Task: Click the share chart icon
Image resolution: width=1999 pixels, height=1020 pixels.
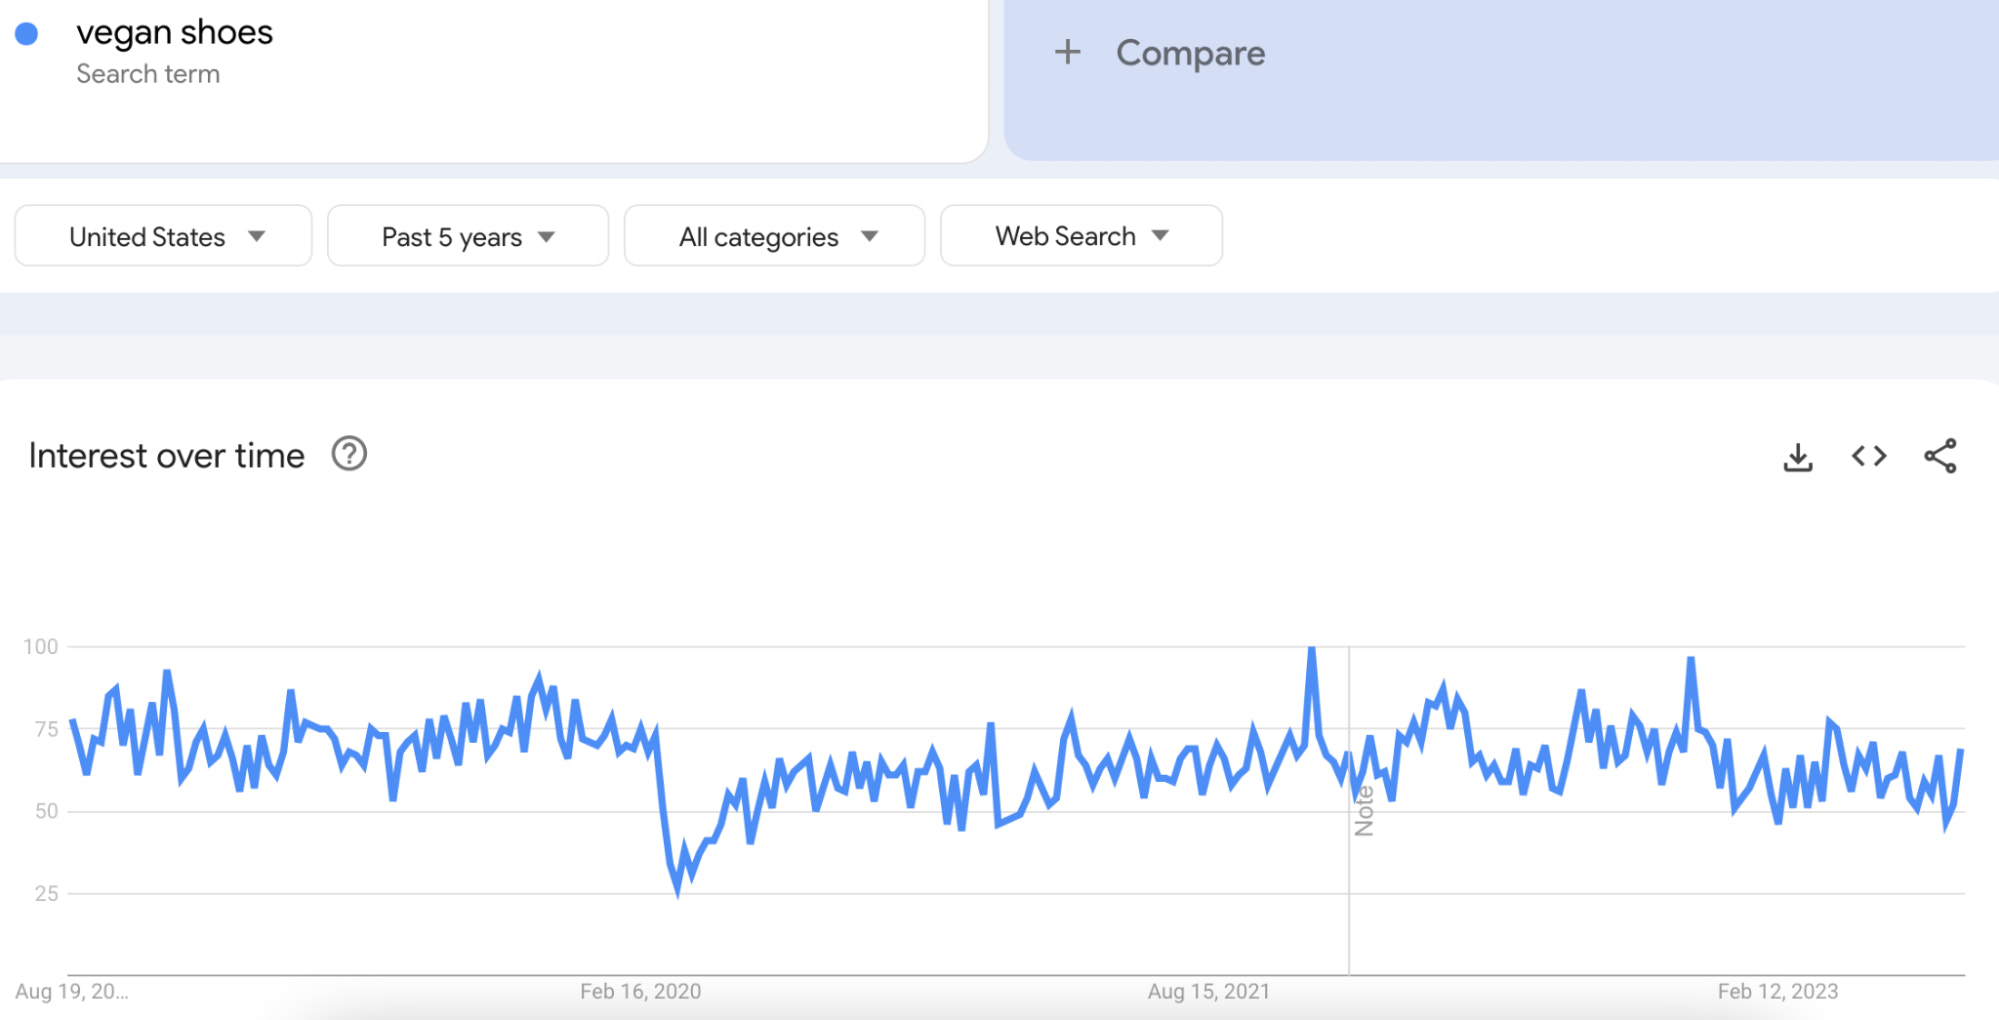Action: 1940,456
